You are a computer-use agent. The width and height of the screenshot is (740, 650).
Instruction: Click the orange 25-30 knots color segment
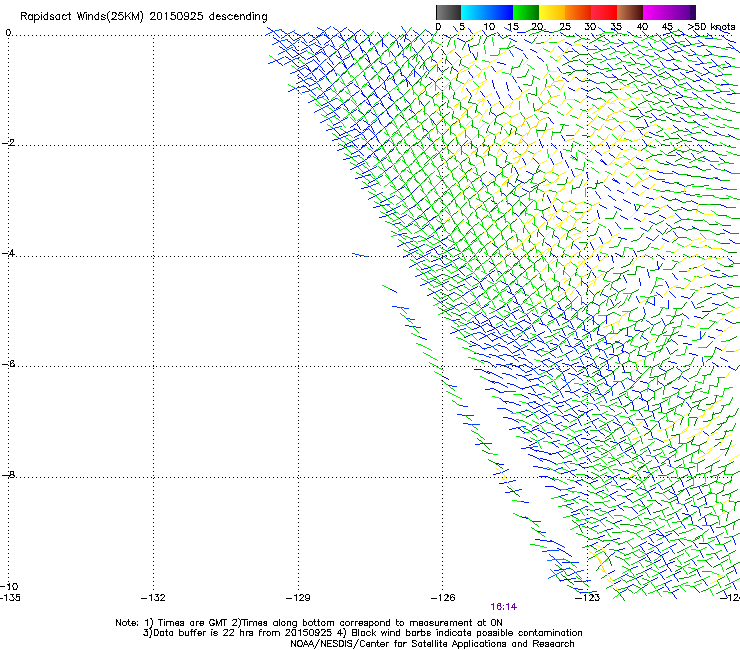pos(578,12)
